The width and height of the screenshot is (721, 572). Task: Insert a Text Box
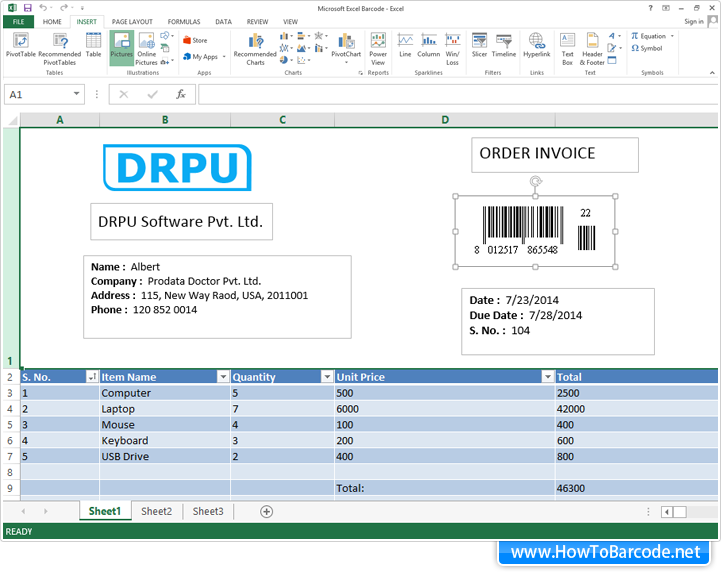coord(567,49)
